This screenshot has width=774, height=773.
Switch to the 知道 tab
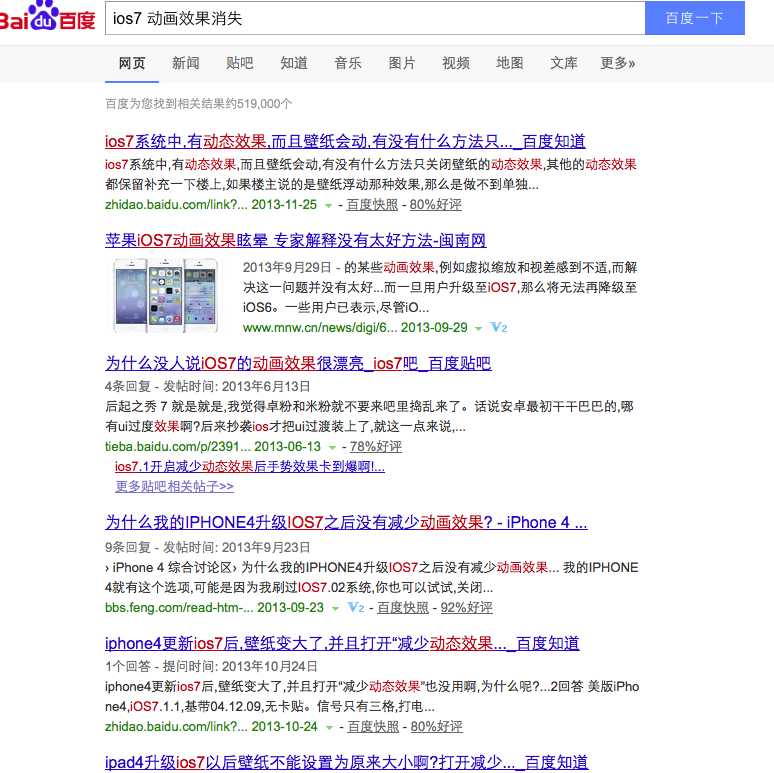pyautogui.click(x=294, y=63)
